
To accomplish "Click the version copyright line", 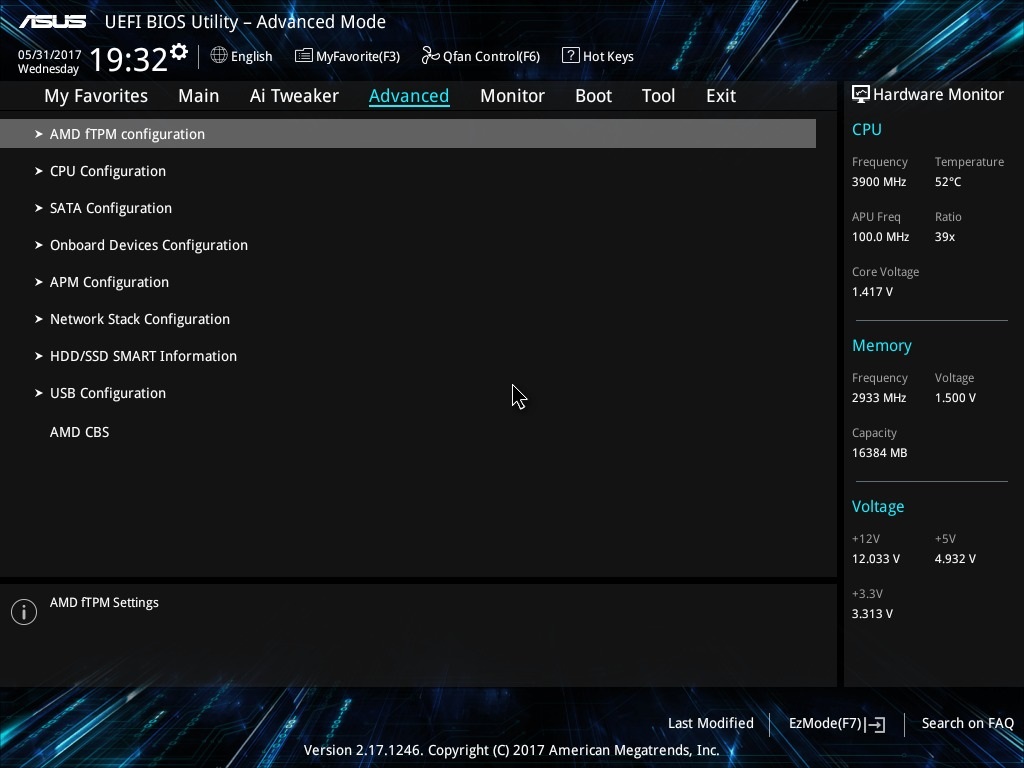I will 511,750.
